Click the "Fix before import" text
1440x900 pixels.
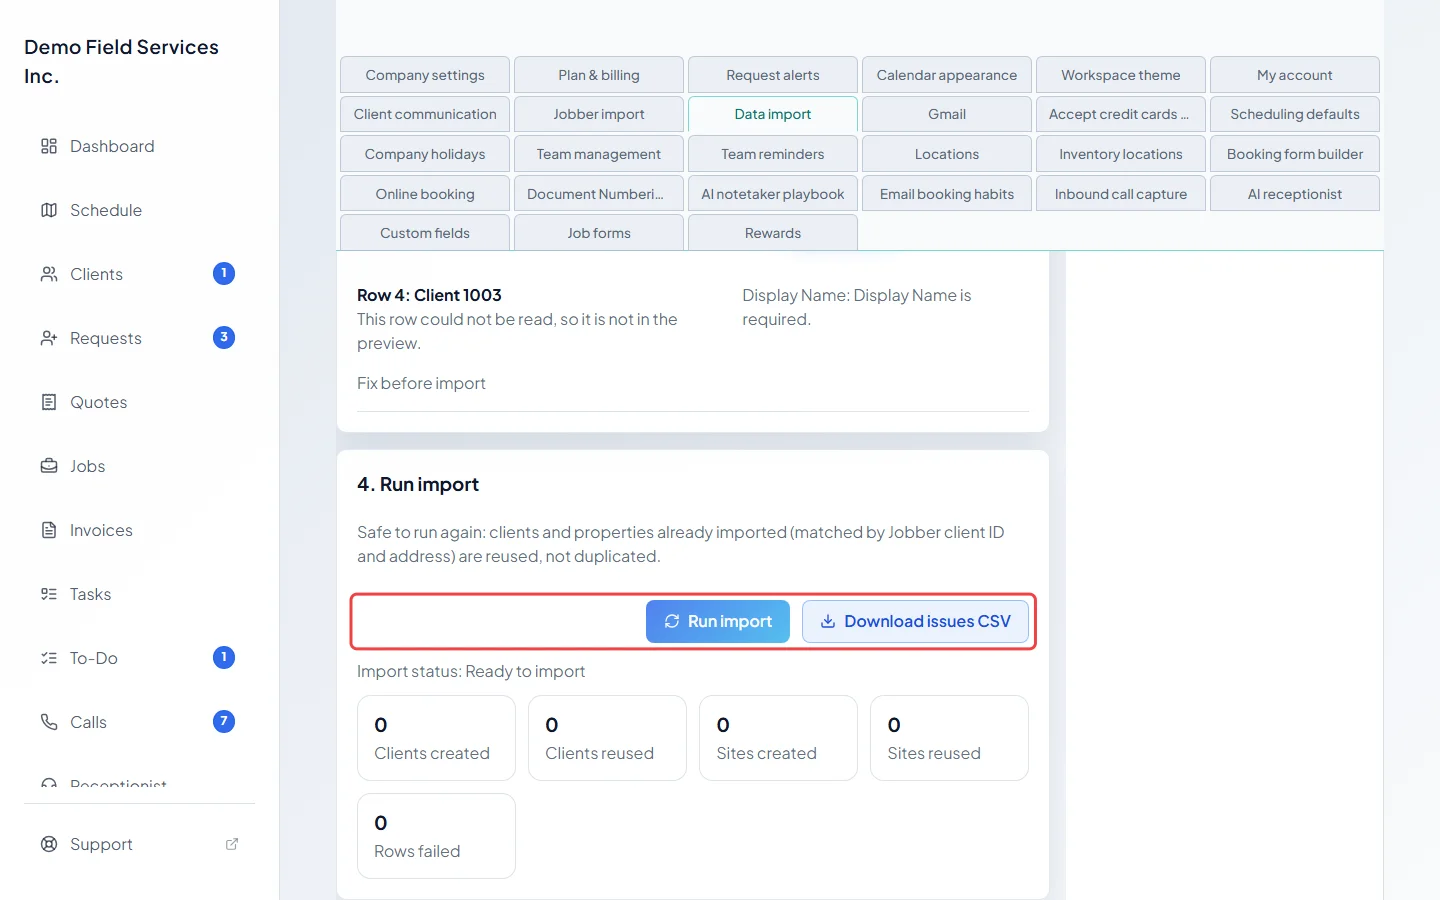point(421,383)
